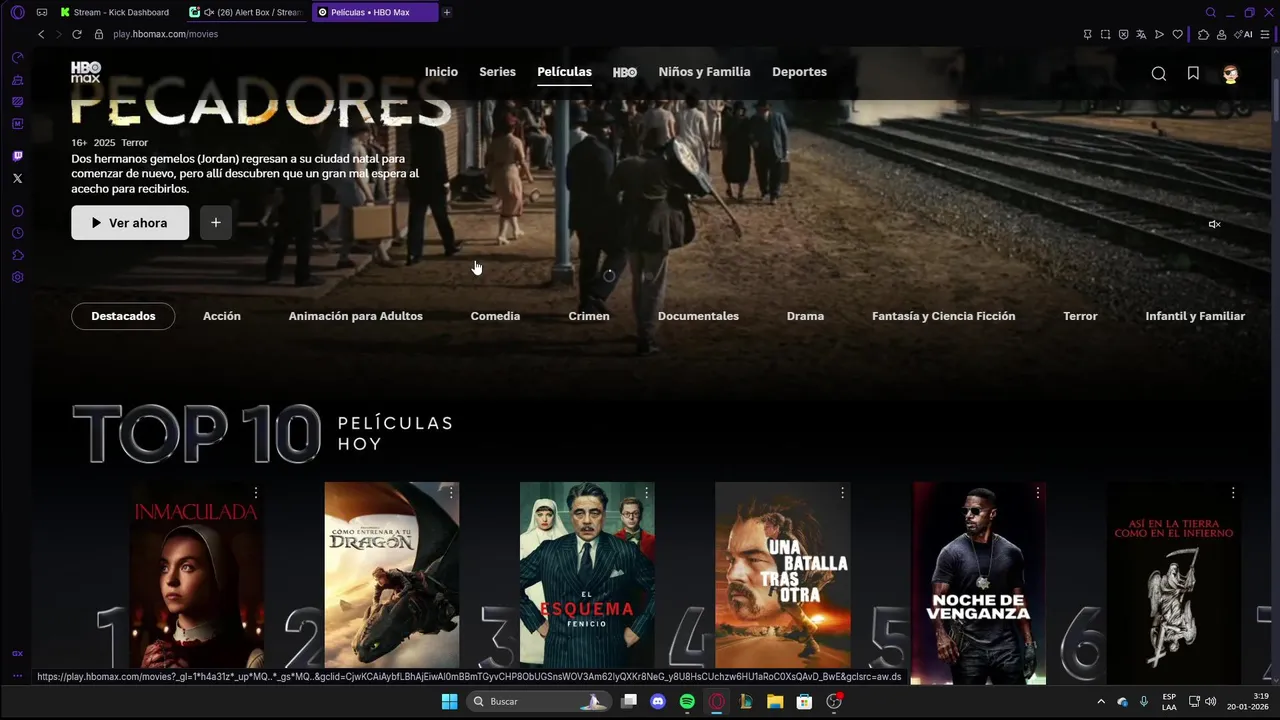
Task: Filter movies by Terror
Action: (1080, 316)
